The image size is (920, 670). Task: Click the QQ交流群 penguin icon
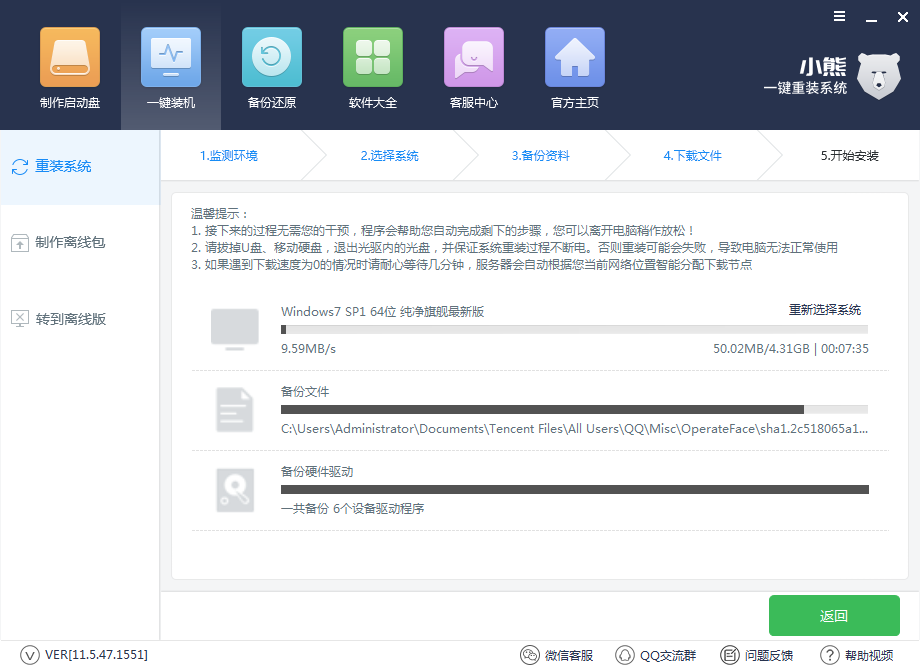click(x=625, y=655)
